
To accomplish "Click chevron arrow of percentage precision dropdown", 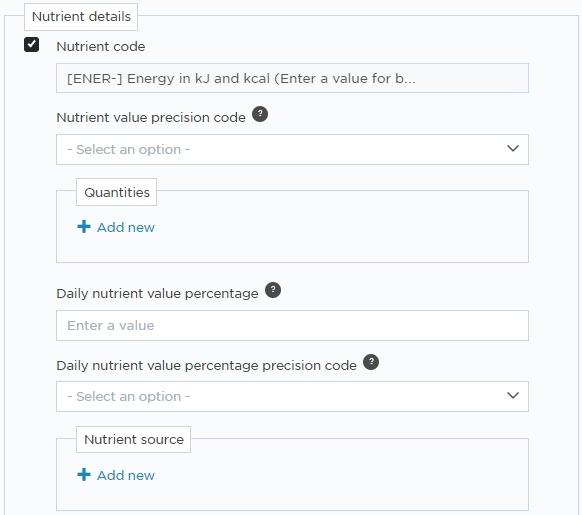I will click(513, 395).
